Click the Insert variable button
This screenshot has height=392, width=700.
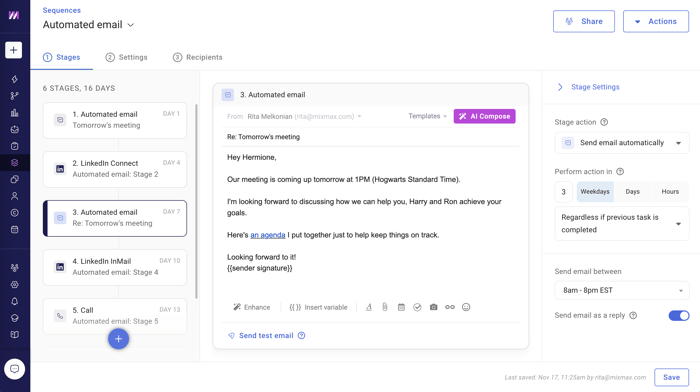(x=318, y=307)
